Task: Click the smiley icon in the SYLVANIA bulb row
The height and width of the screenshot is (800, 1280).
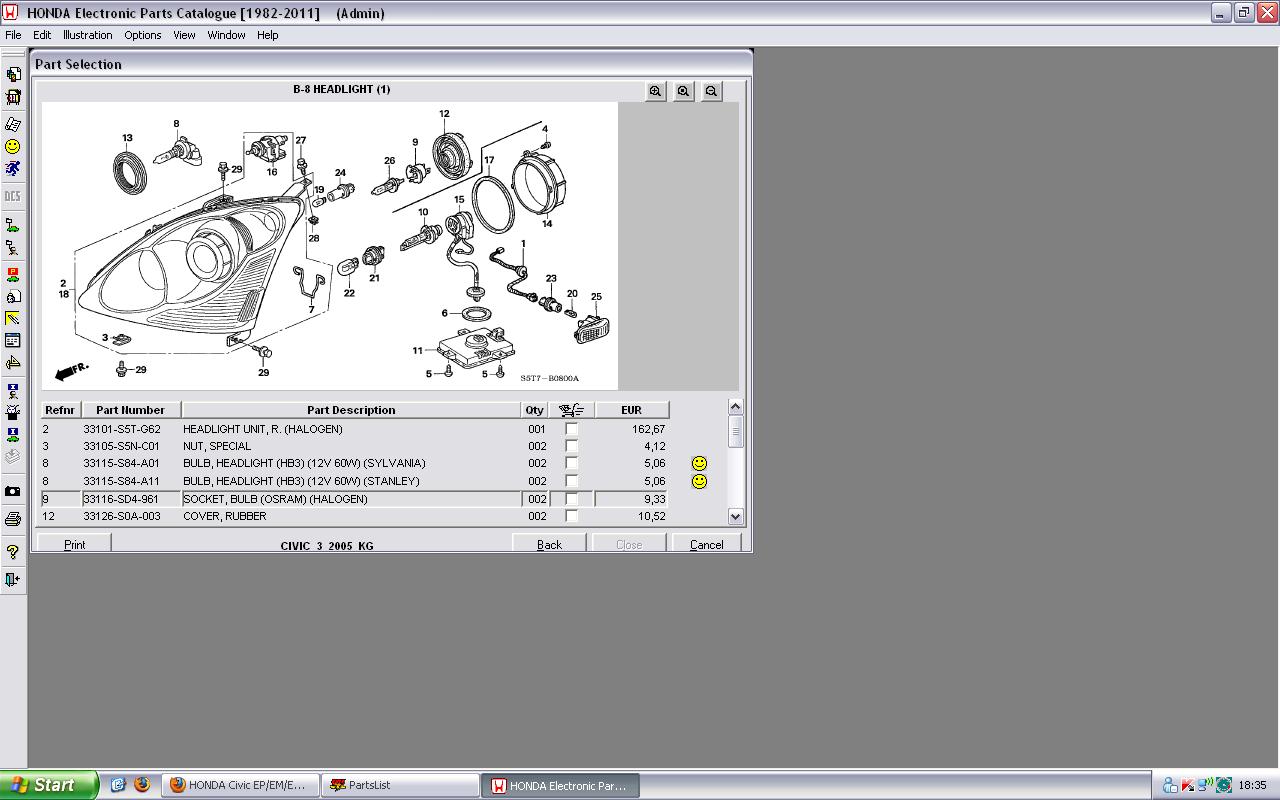Action: [x=700, y=463]
